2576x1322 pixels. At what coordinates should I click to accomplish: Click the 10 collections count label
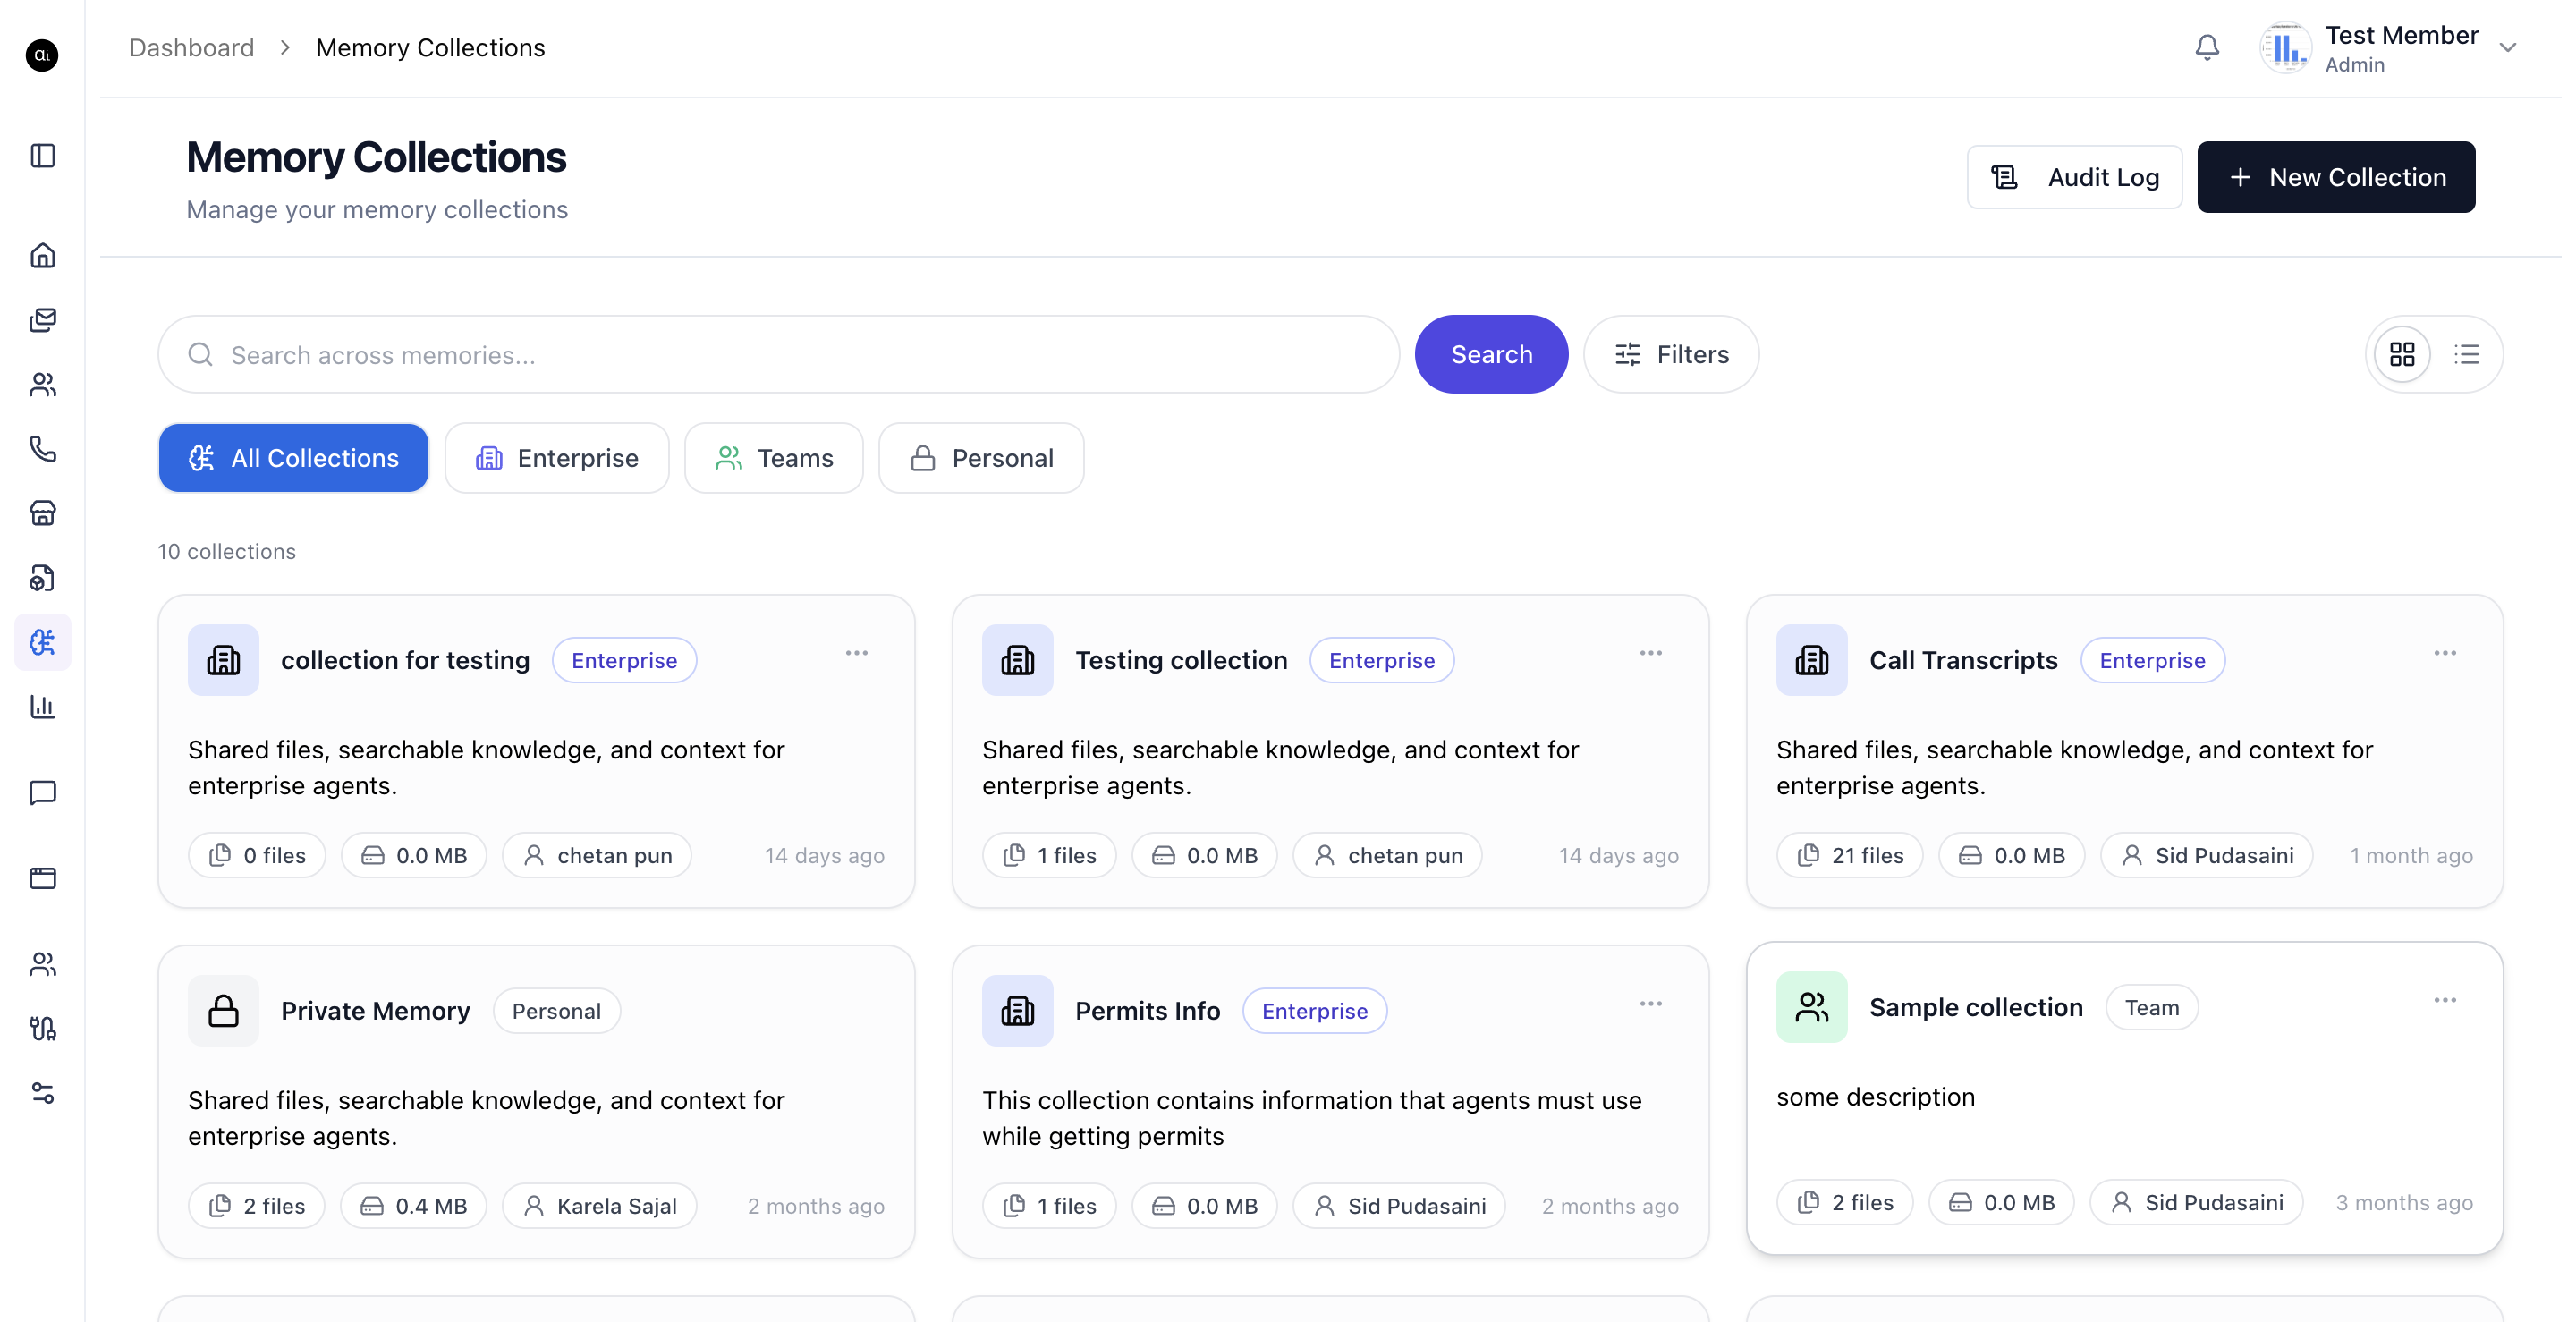[226, 551]
